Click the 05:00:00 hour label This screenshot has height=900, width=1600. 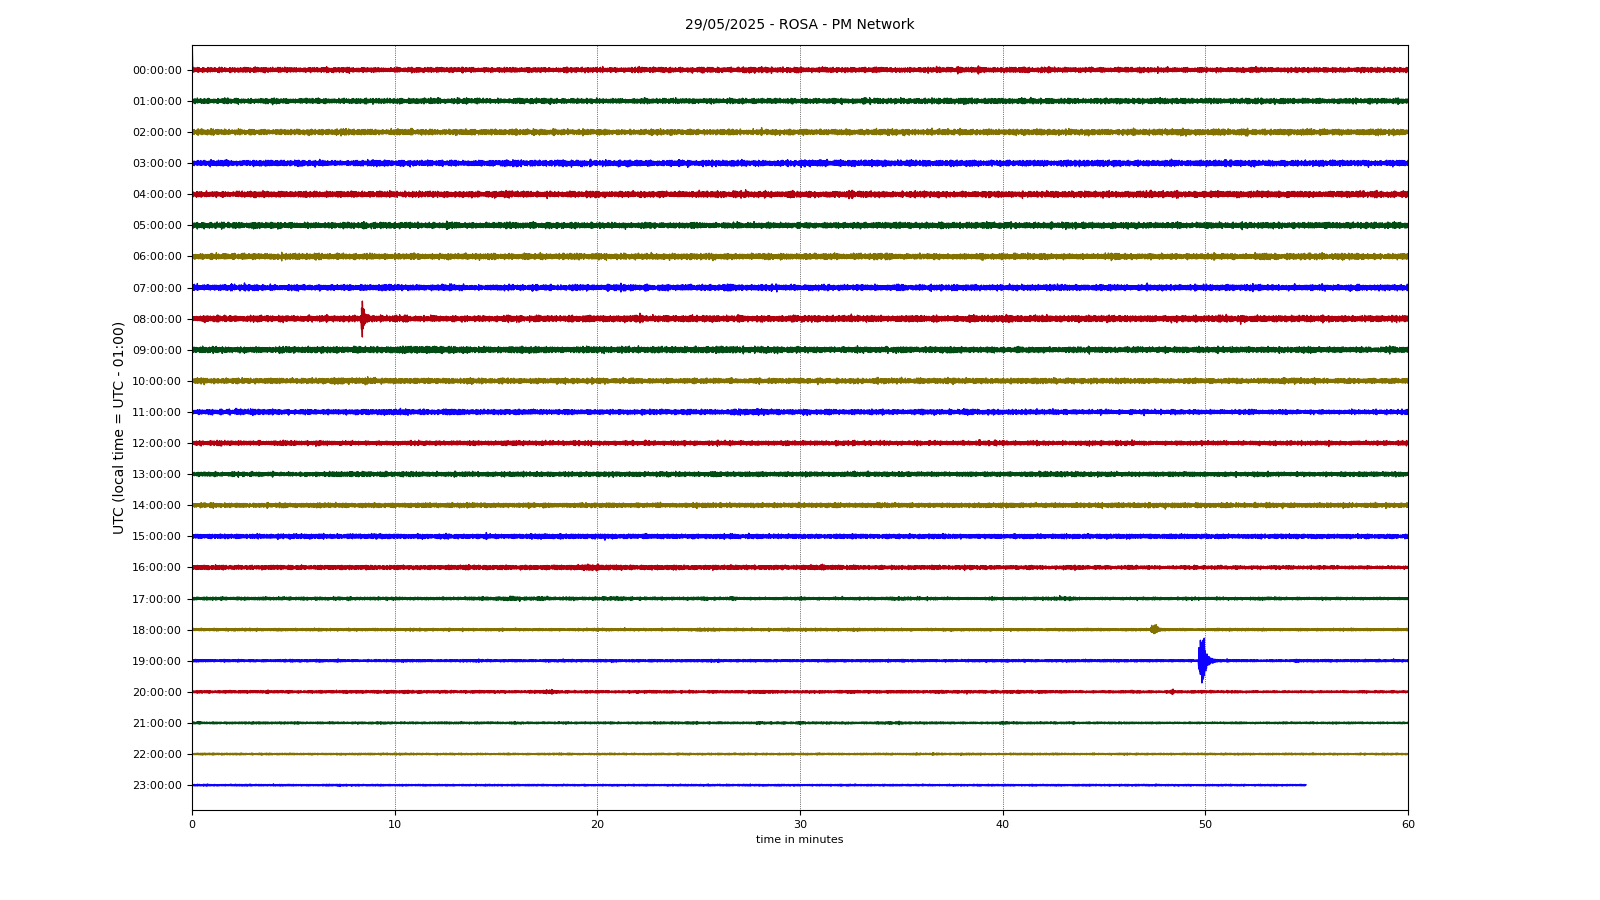tap(157, 225)
